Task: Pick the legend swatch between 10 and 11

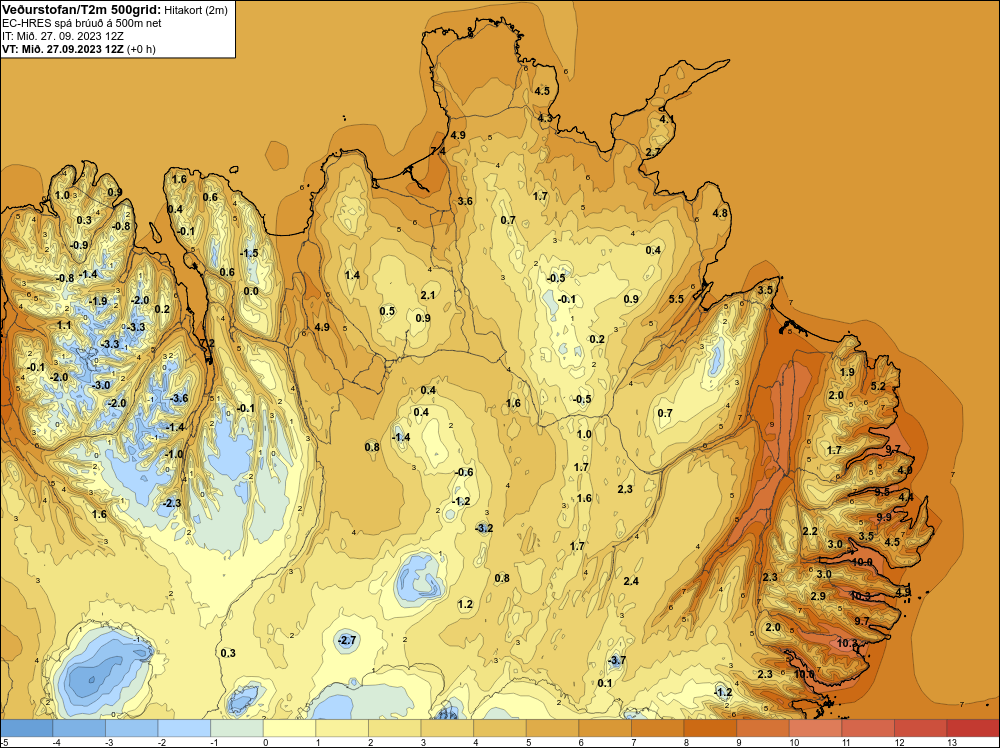Action: pos(816,728)
